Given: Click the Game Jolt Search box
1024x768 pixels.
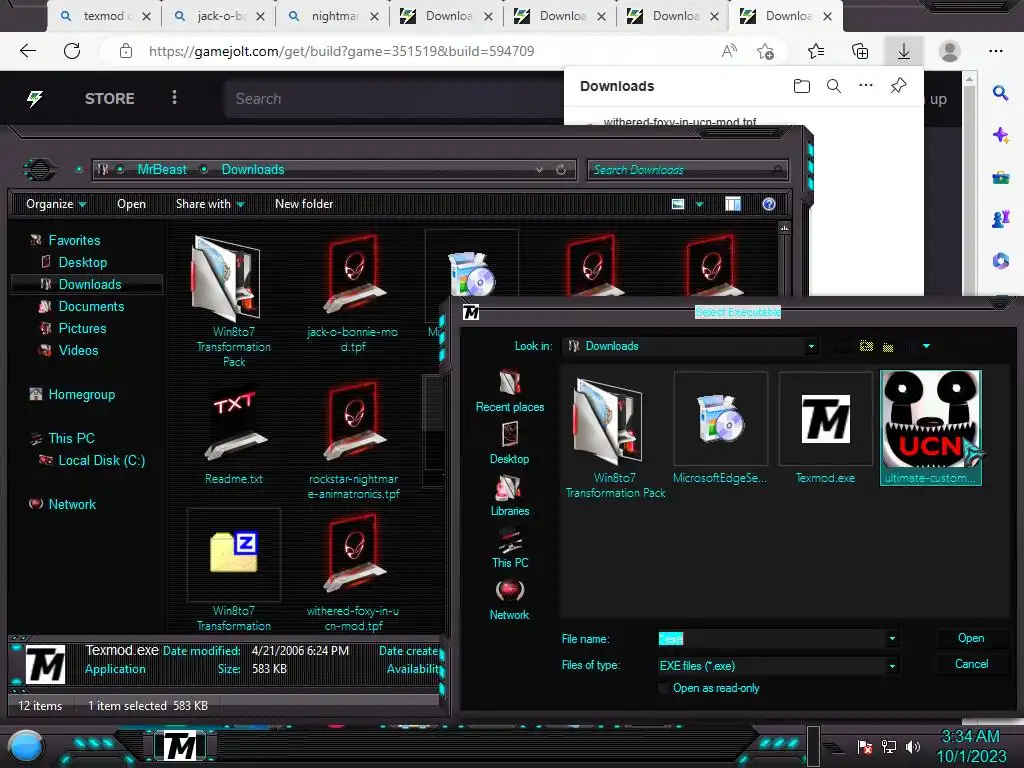Looking at the screenshot, I should point(394,99).
